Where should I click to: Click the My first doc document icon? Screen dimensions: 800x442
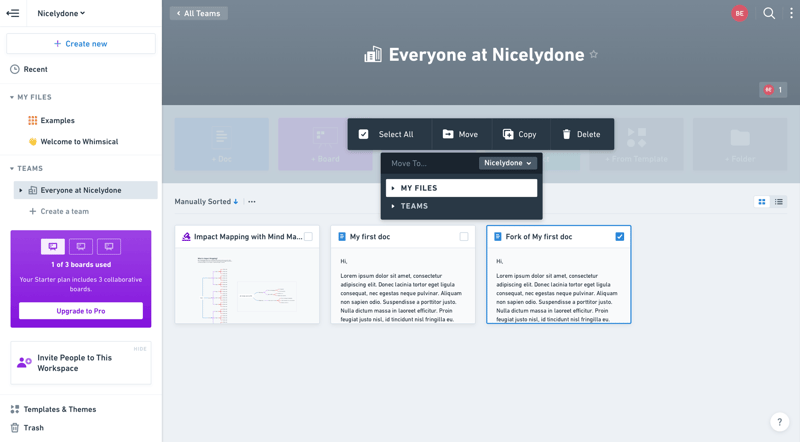coord(342,237)
